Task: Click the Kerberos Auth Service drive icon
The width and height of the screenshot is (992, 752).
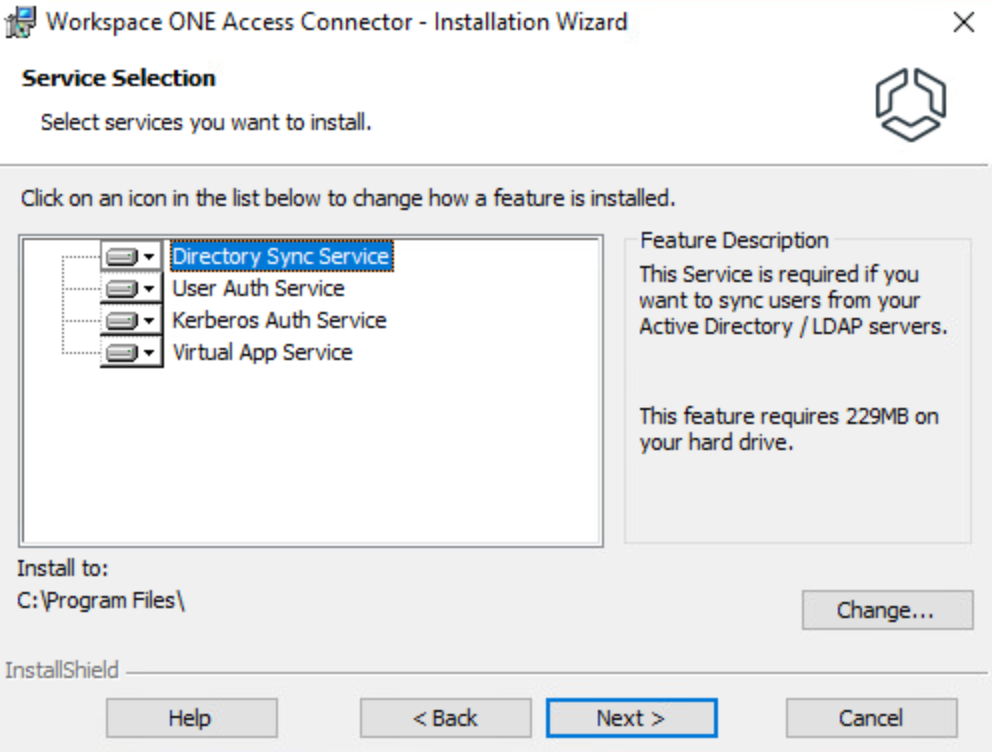Action: click(x=121, y=321)
